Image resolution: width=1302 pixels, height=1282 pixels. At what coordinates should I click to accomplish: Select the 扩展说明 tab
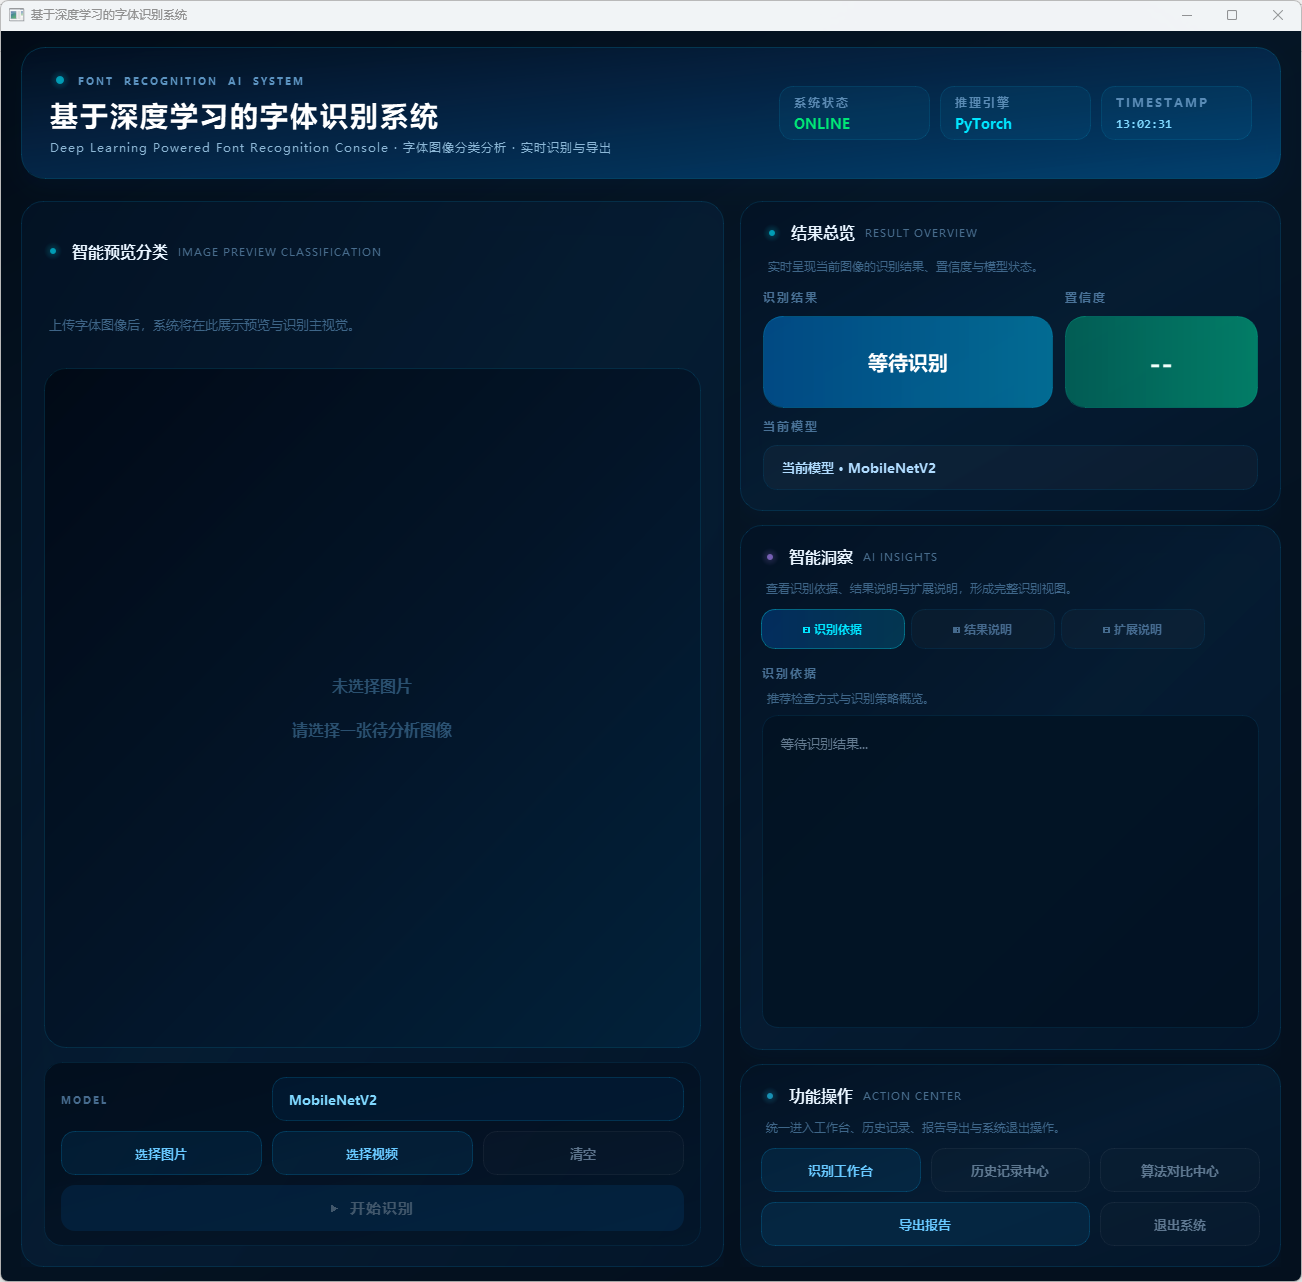pyautogui.click(x=1132, y=629)
